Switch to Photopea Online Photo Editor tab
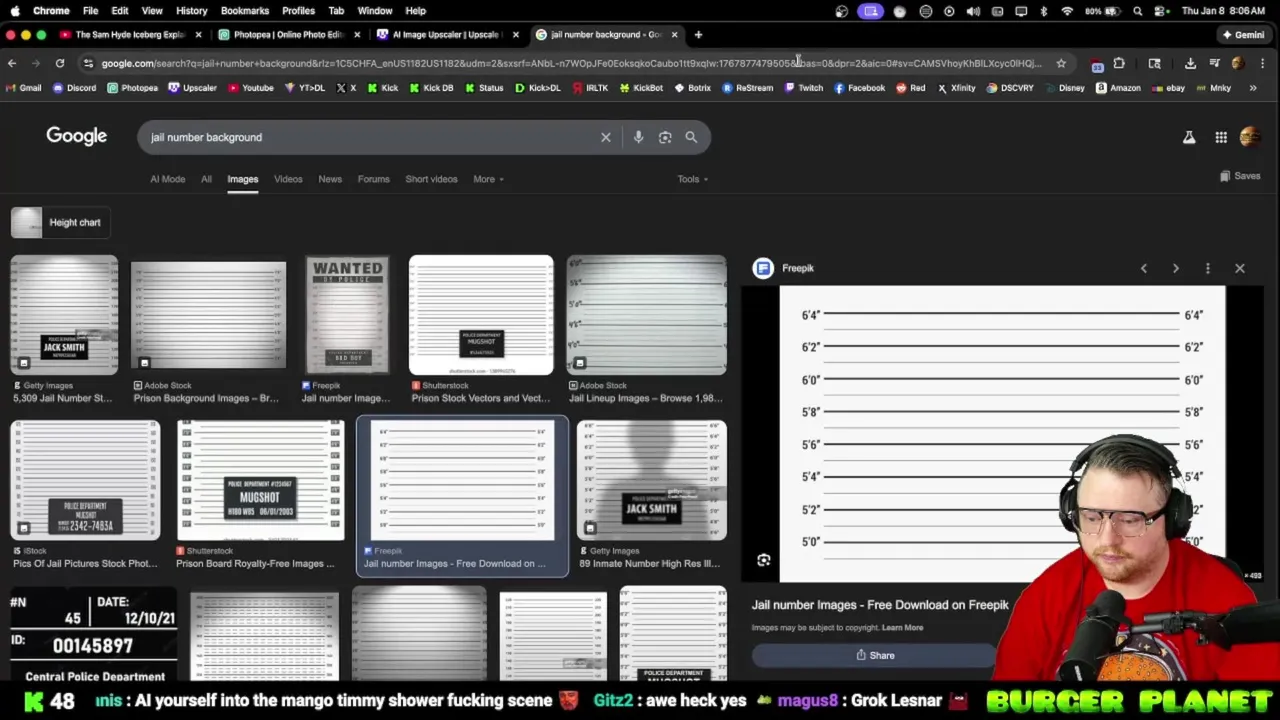This screenshot has height=720, width=1280. (289, 34)
